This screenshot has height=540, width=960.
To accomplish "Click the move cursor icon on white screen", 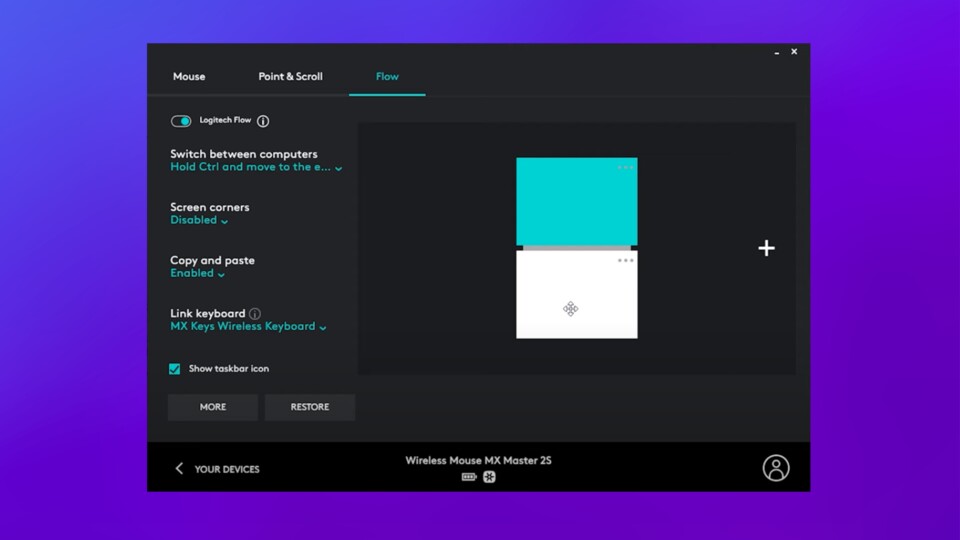I will (x=570, y=309).
